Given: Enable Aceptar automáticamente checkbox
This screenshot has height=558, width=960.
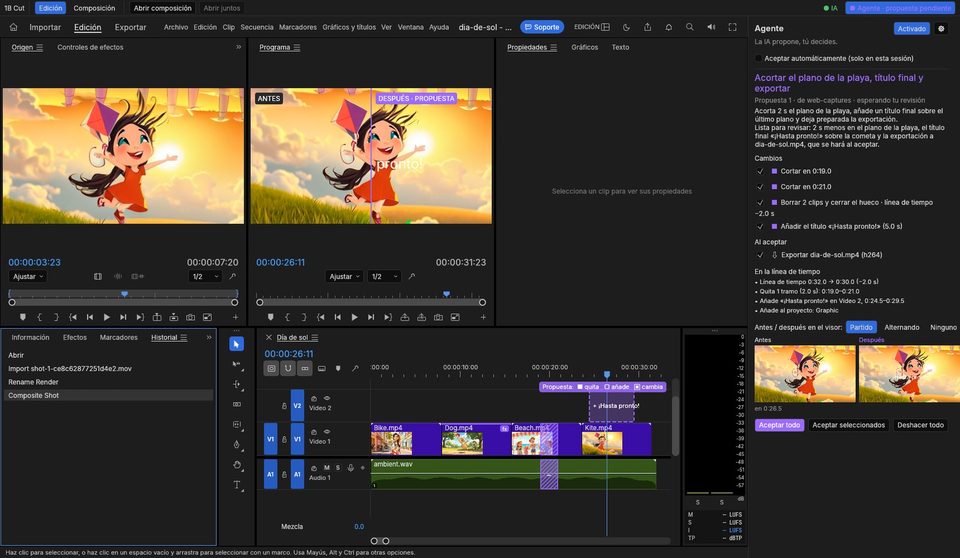Looking at the screenshot, I should 759,58.
